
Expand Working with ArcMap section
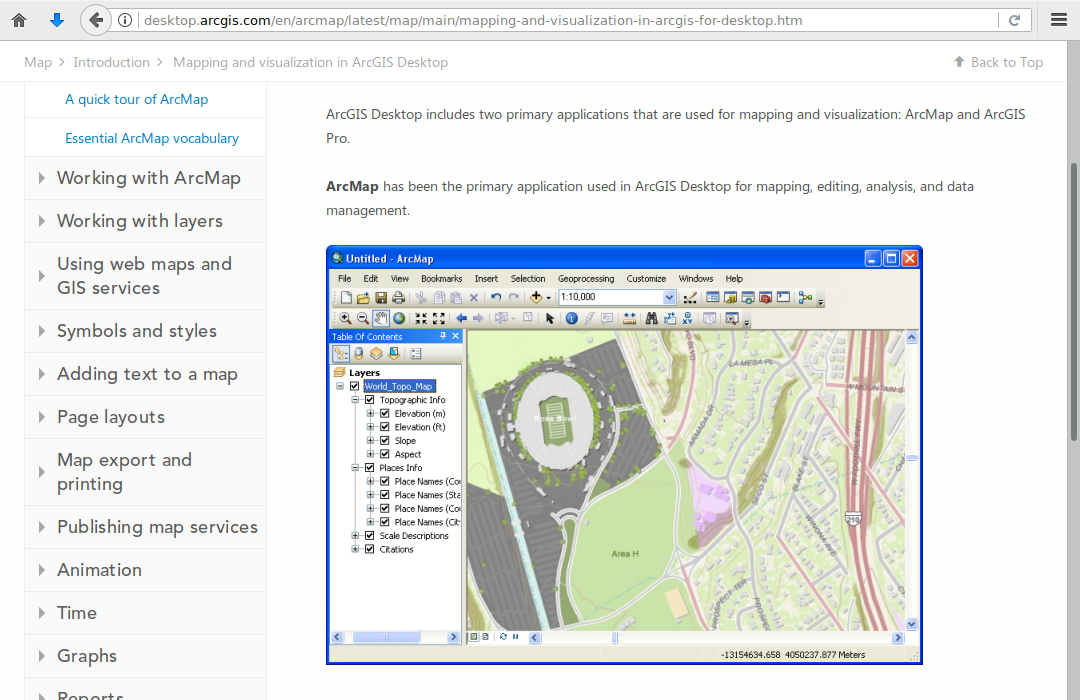click(x=145, y=178)
